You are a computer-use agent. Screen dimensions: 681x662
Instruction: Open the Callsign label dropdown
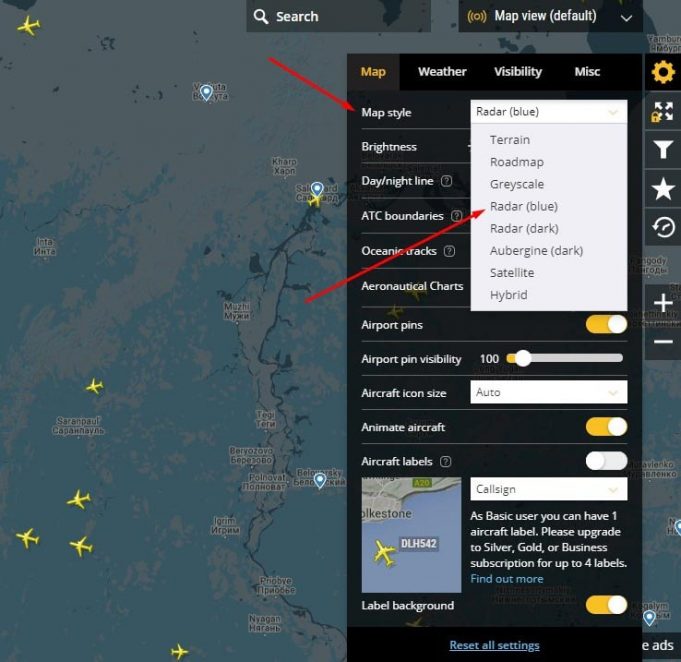pyautogui.click(x=549, y=489)
